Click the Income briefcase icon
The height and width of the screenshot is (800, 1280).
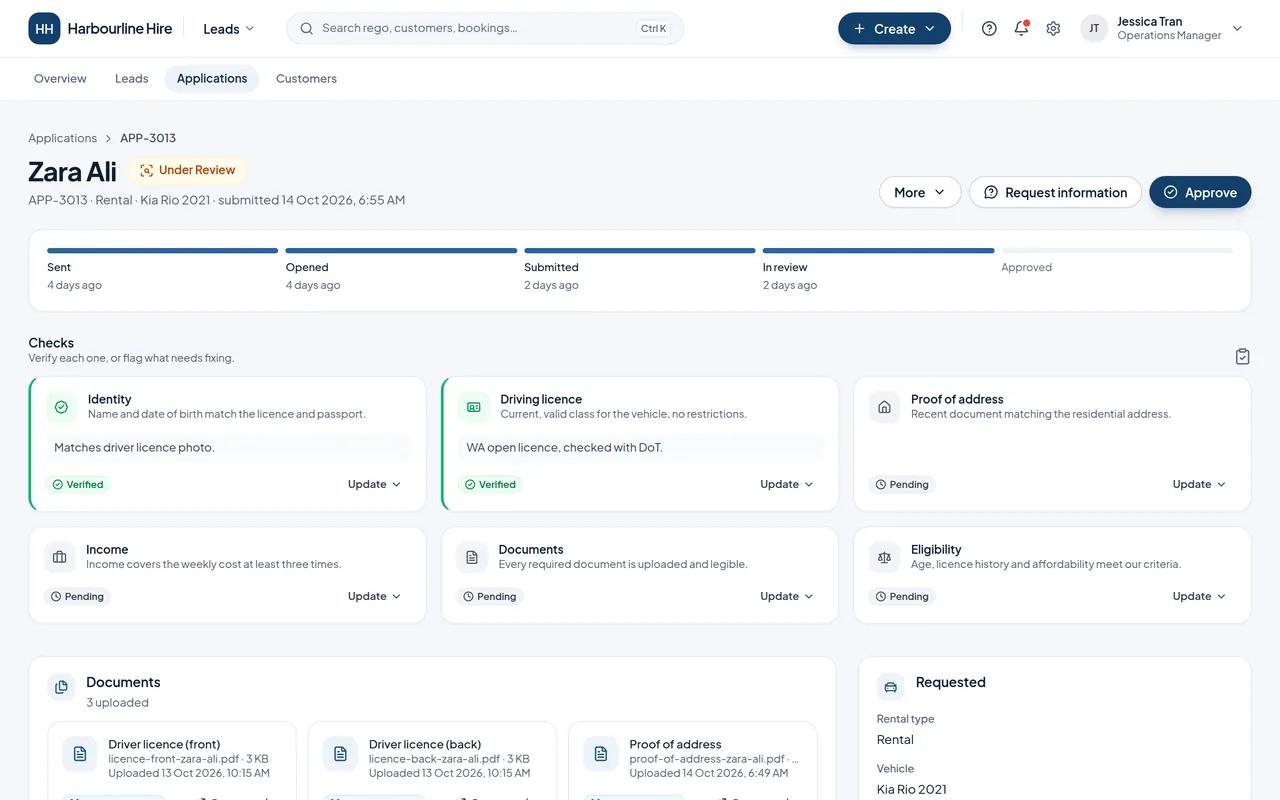pos(60,557)
